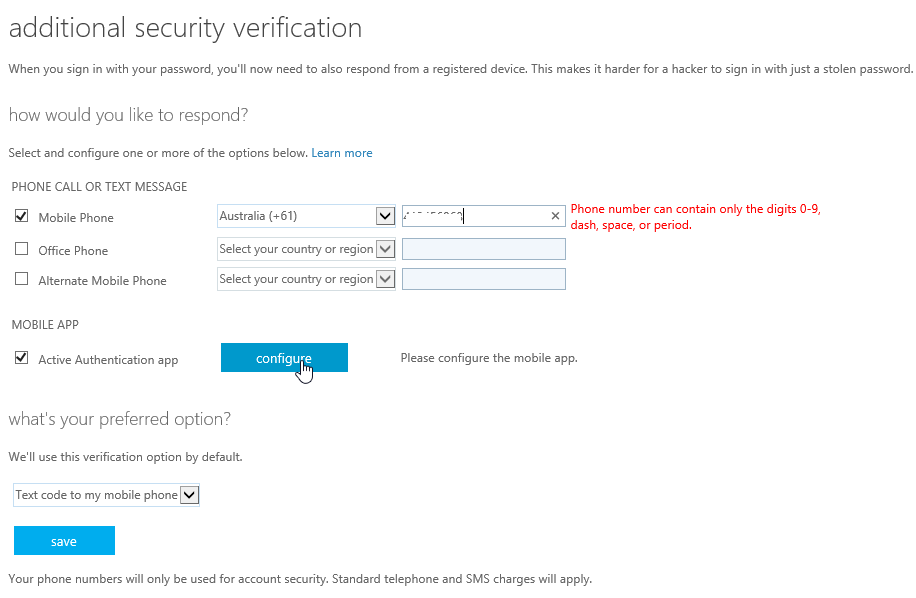Focus the Office Phone number field
Viewport: 916px width, 598px height.
[x=483, y=249]
